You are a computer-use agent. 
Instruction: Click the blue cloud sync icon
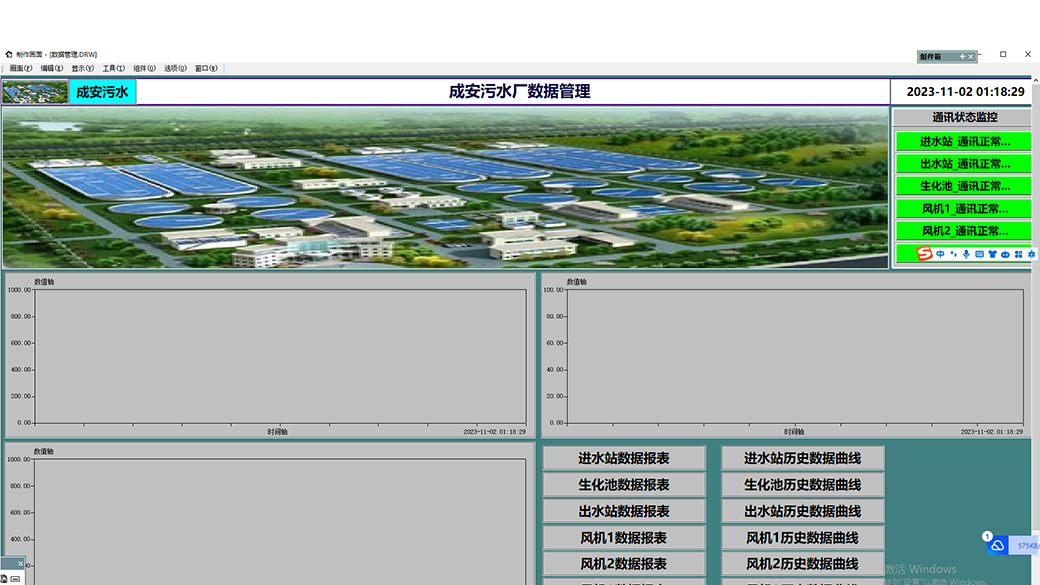pos(998,546)
